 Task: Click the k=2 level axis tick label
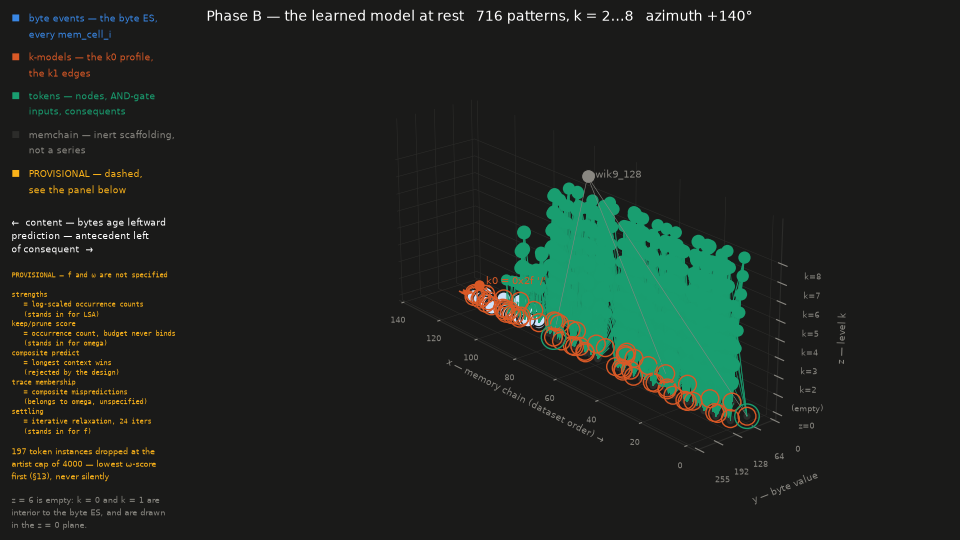pos(808,390)
